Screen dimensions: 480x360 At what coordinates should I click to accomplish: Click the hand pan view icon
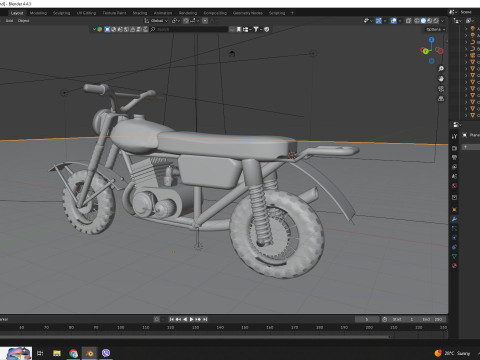(441, 79)
